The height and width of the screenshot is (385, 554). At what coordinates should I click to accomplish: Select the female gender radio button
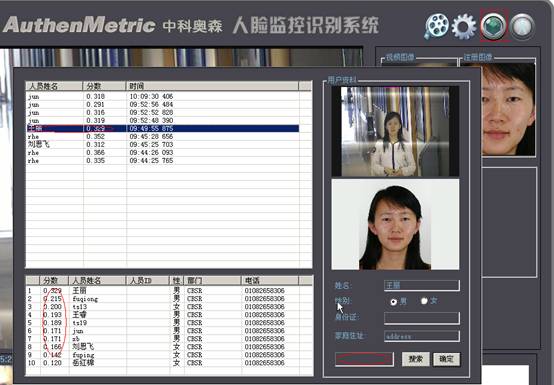pos(424,301)
